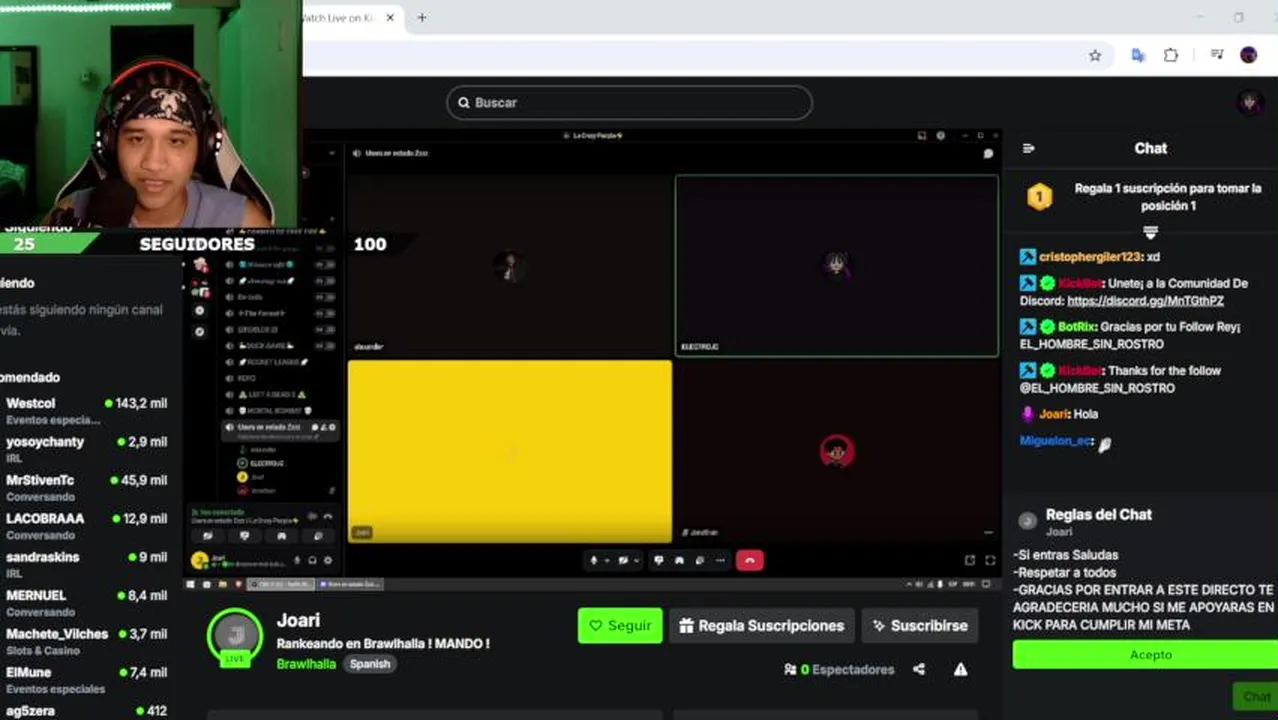Open the Machete_Vilches recommended channel
Viewport: 1278px width, 720px height.
[87, 641]
